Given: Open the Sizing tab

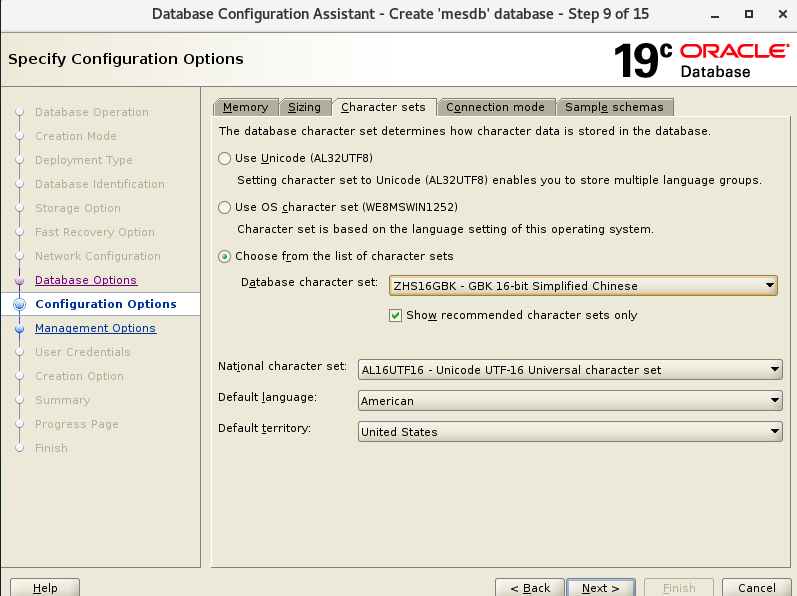Looking at the screenshot, I should pos(304,107).
